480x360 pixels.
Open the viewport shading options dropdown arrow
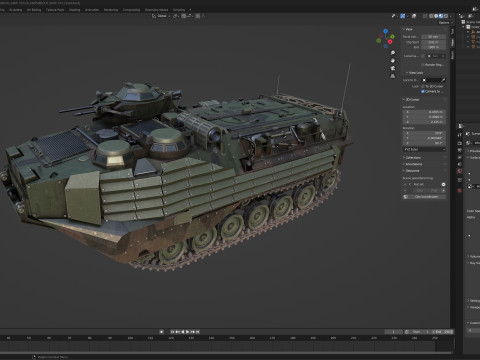pos(451,16)
